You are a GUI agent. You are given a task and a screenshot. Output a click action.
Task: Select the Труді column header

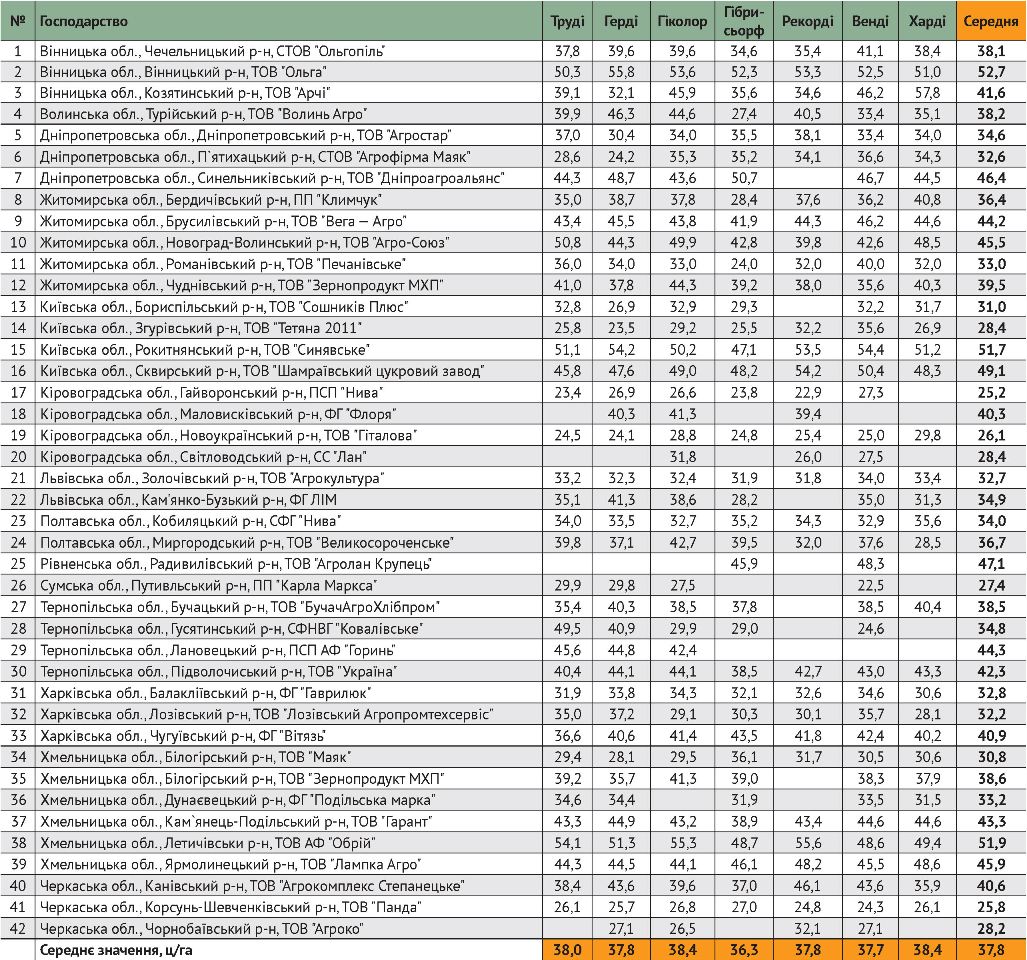(x=567, y=21)
